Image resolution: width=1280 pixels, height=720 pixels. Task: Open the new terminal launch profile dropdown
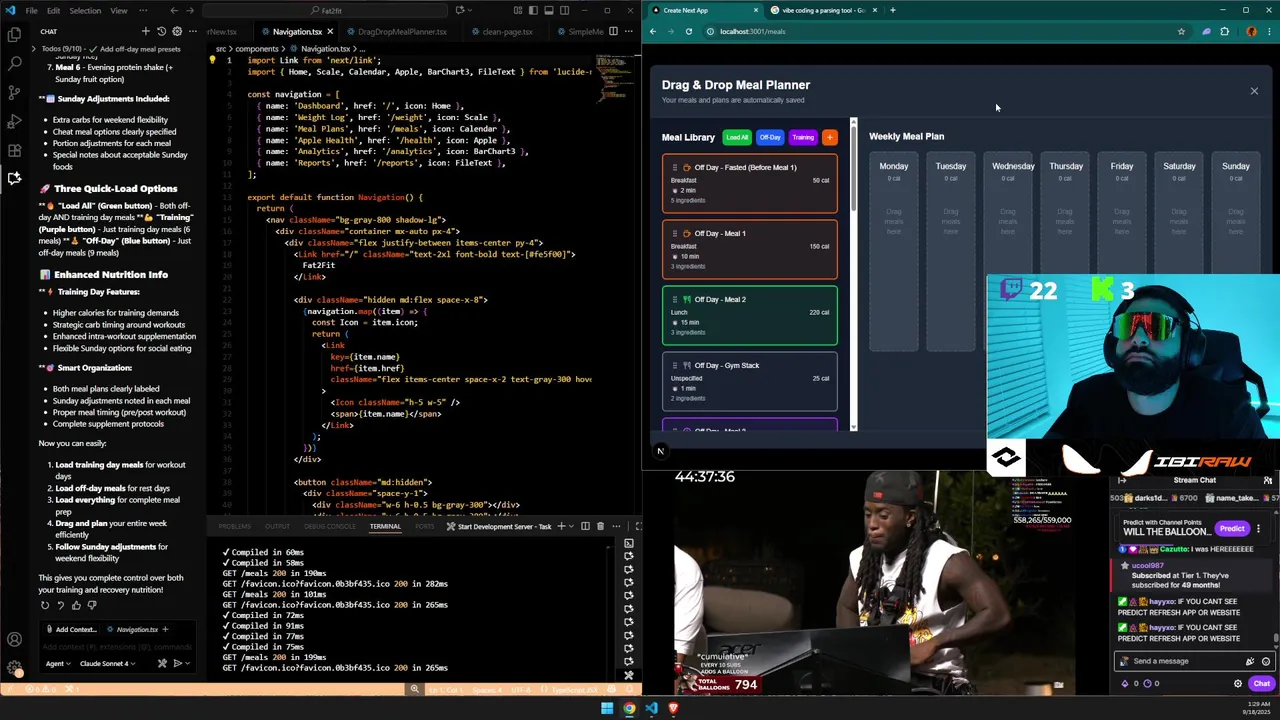(573, 526)
